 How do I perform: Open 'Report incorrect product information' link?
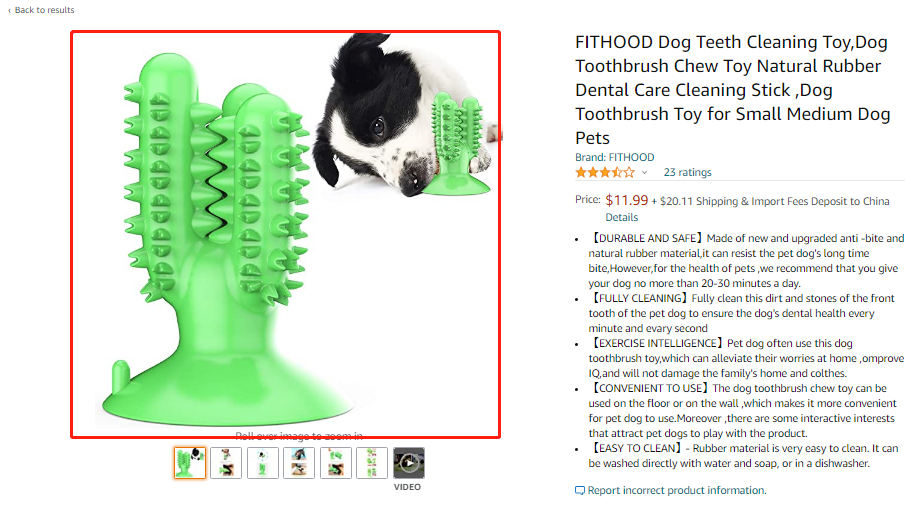click(677, 490)
